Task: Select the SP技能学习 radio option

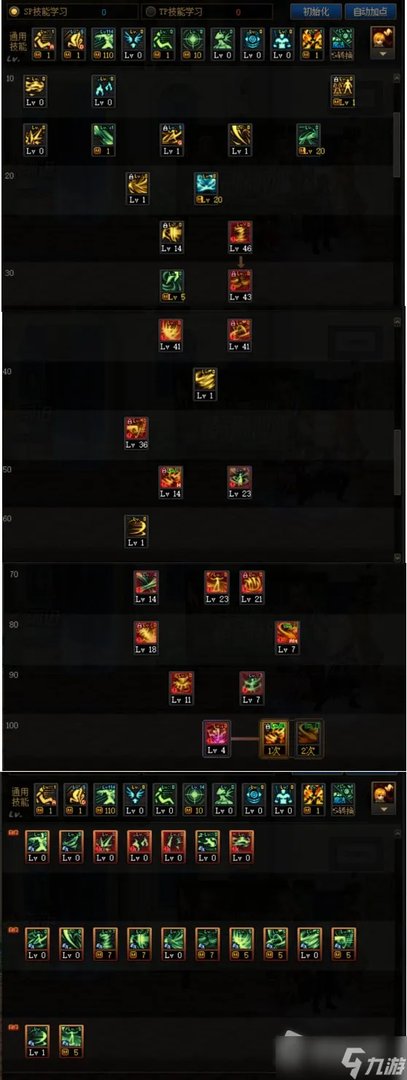Action: [41, 12]
